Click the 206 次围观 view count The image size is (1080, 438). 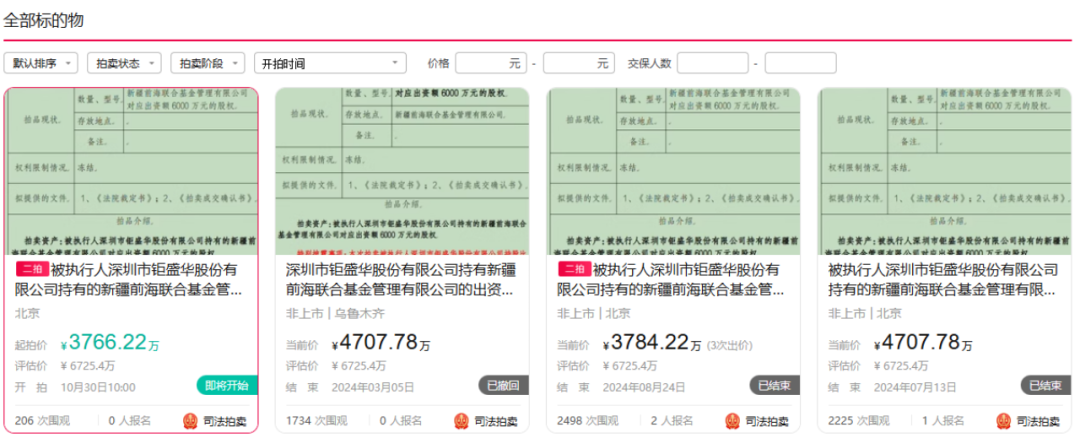pos(45,420)
